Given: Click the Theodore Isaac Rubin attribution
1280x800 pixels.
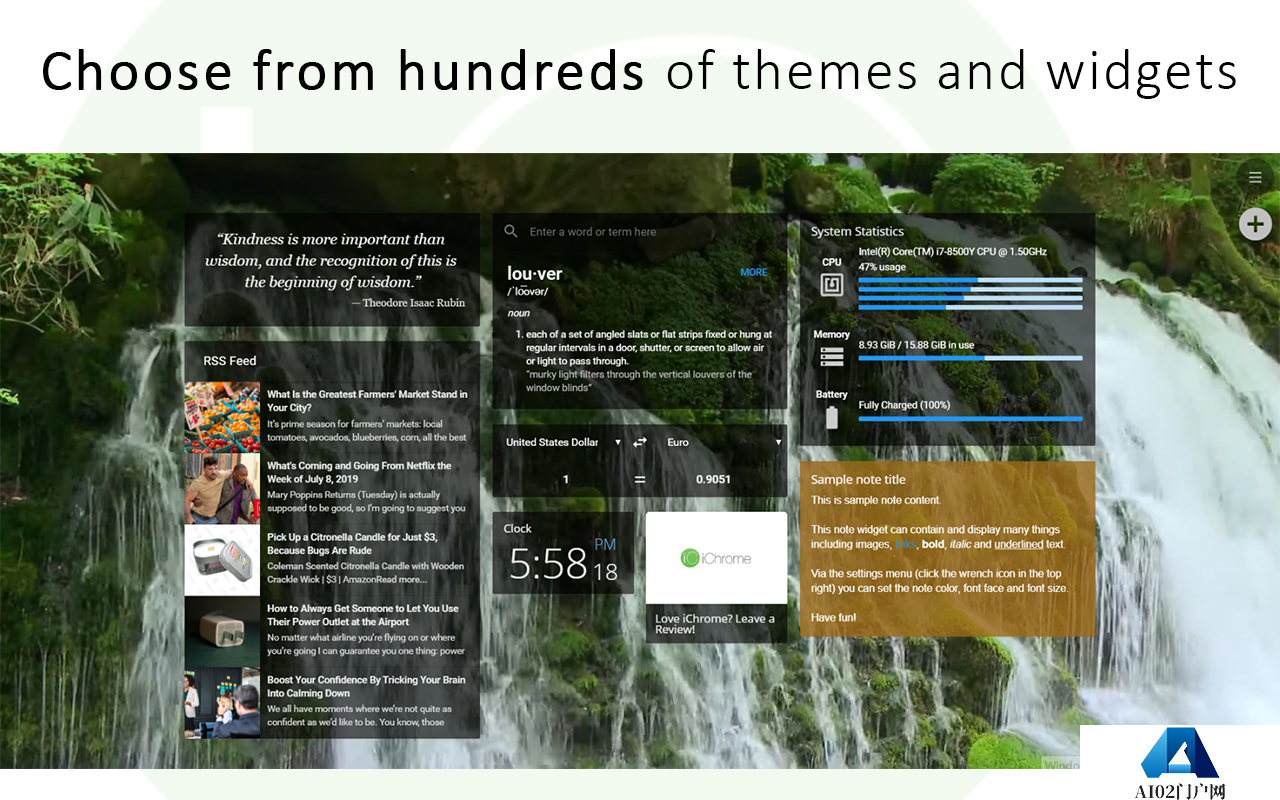Looking at the screenshot, I should [x=408, y=303].
